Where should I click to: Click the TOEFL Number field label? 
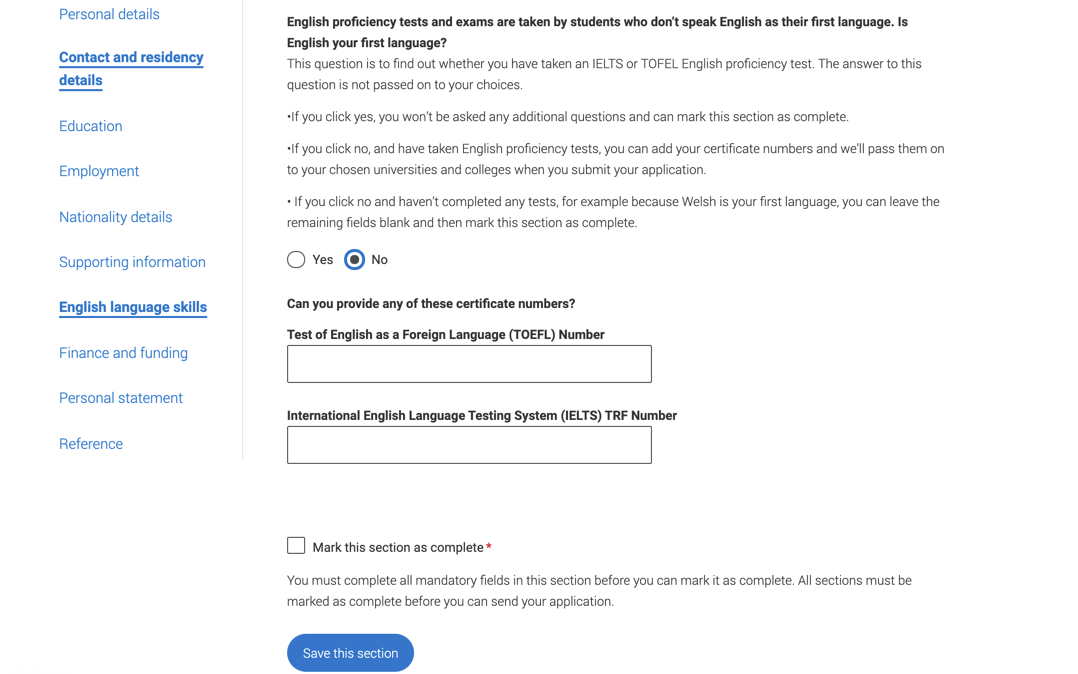tap(446, 335)
